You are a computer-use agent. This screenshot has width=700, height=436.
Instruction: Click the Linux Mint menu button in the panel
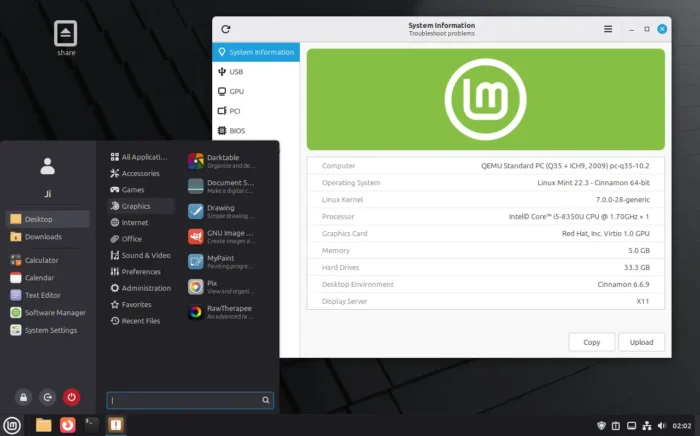click(12, 425)
